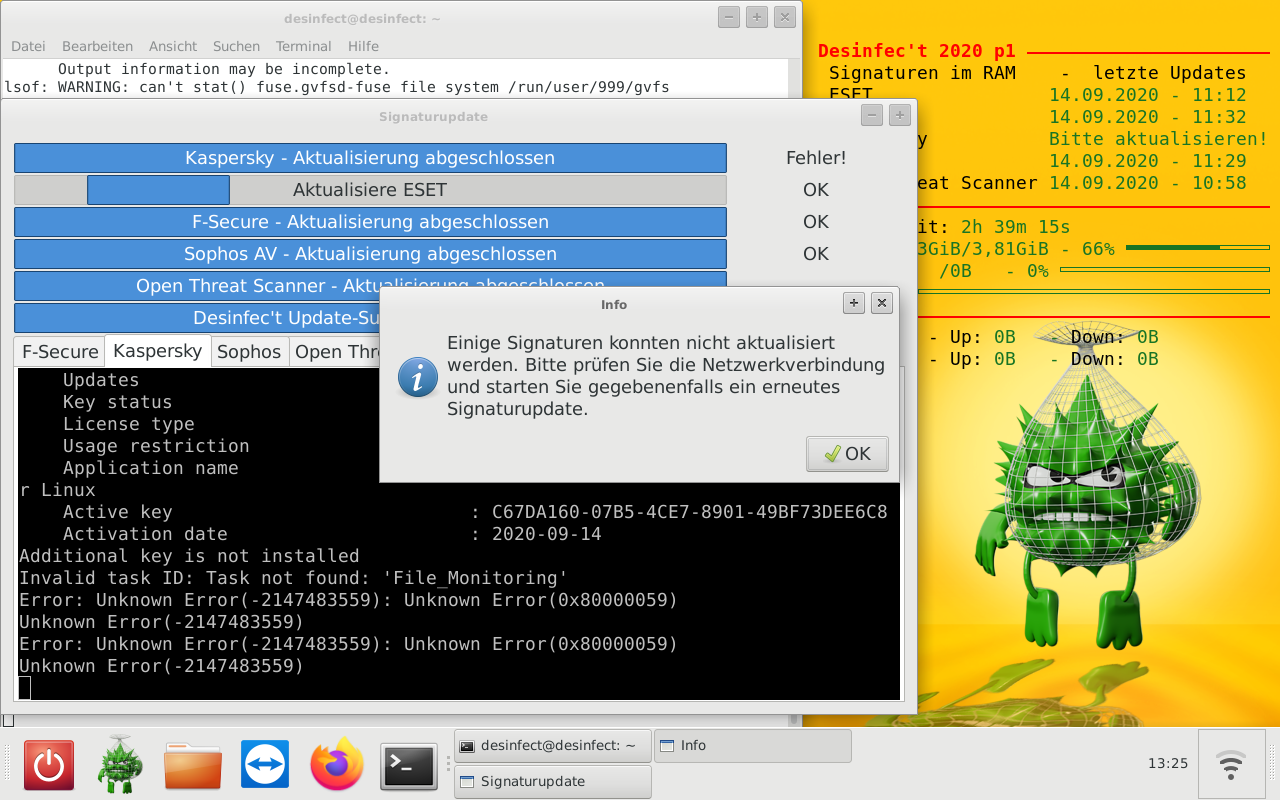Switch to the F-Secure log tab
The width and height of the screenshot is (1280, 800).
(x=60, y=352)
